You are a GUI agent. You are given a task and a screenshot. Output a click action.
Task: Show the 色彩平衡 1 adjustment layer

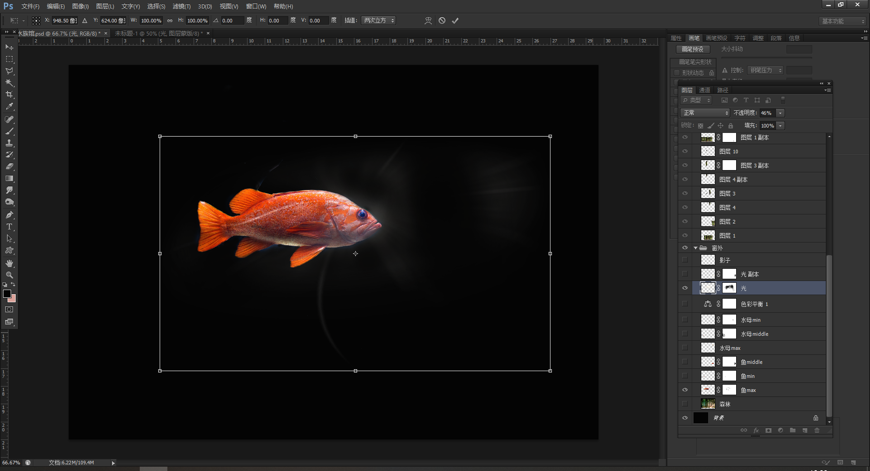click(685, 304)
